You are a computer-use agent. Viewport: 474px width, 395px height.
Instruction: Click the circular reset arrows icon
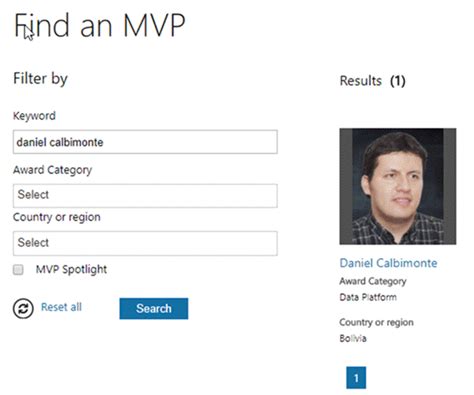pos(23,308)
